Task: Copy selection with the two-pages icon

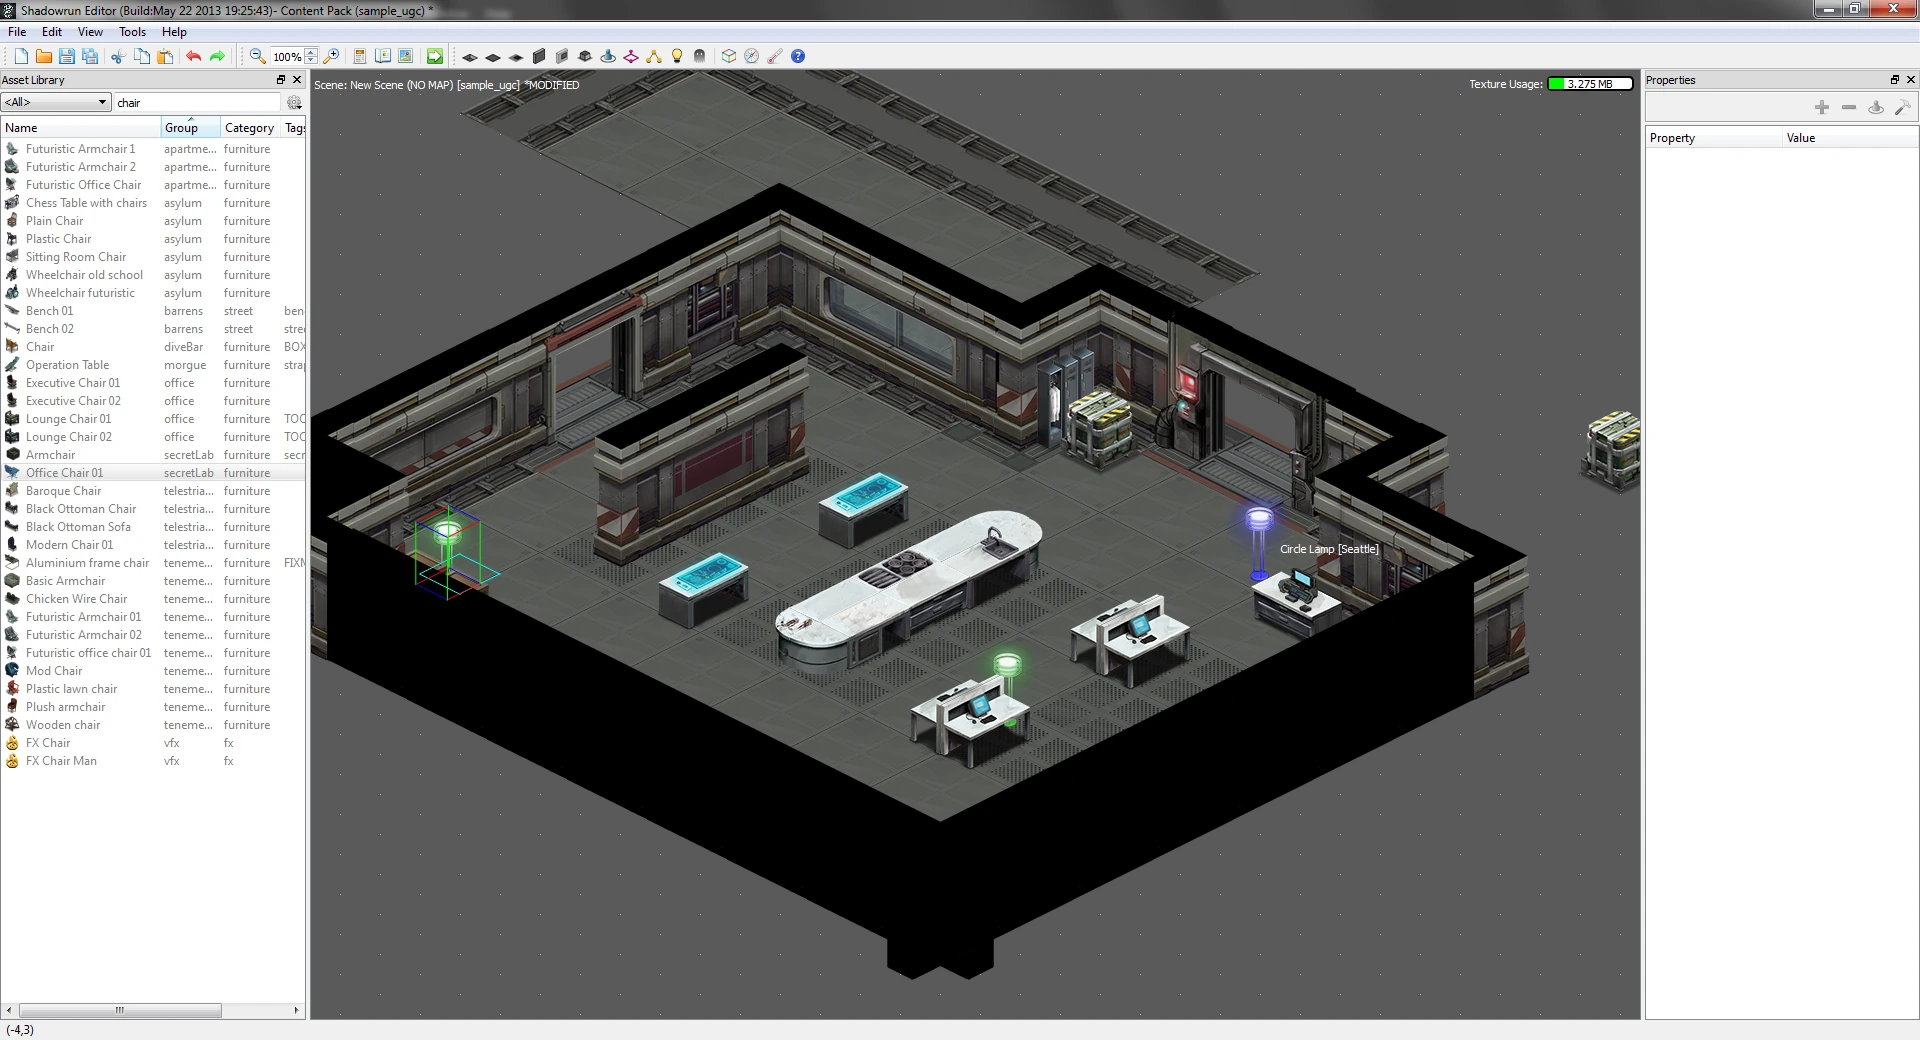Action: click(x=142, y=57)
